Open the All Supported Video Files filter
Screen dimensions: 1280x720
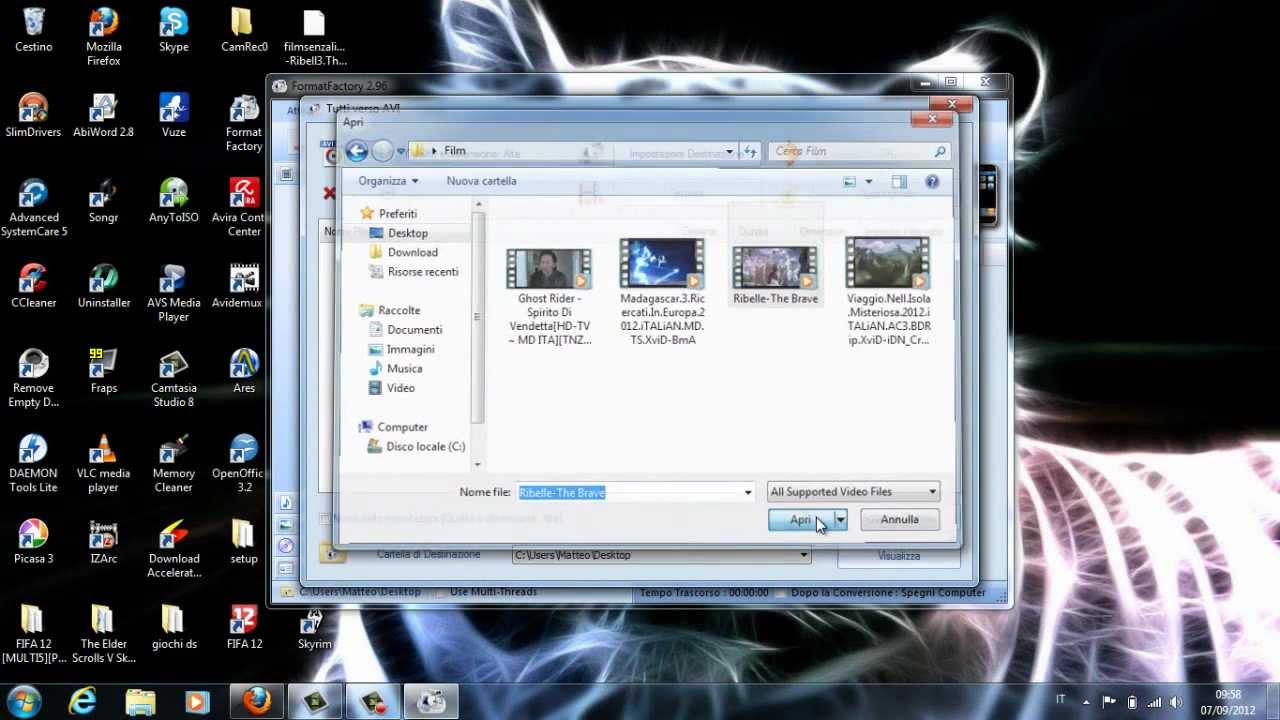[853, 492]
